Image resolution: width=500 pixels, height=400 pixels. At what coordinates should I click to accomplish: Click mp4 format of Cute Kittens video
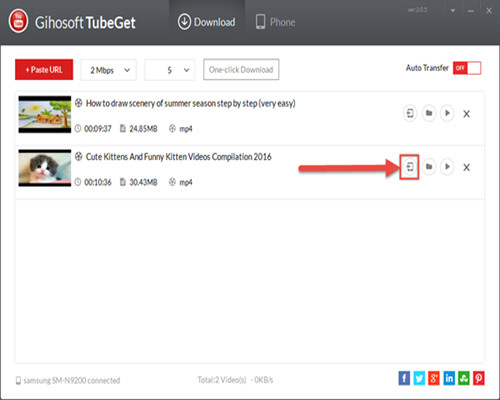186,183
